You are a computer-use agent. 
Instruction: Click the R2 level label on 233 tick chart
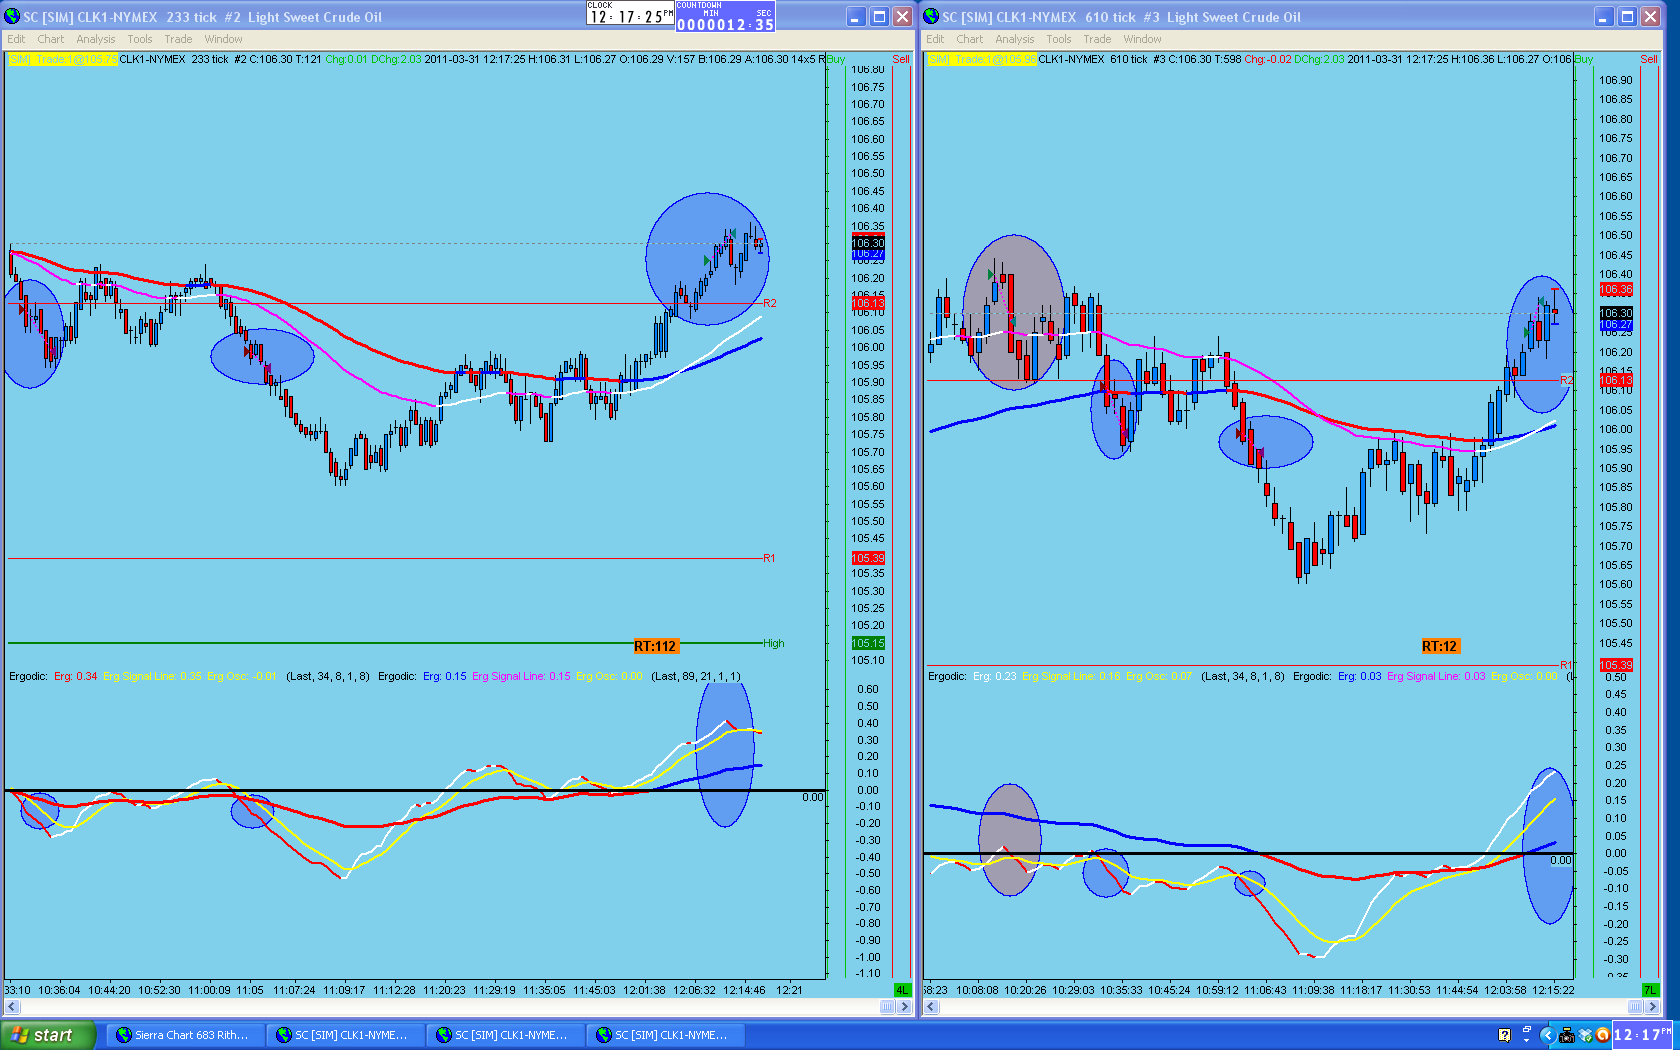pyautogui.click(x=769, y=303)
